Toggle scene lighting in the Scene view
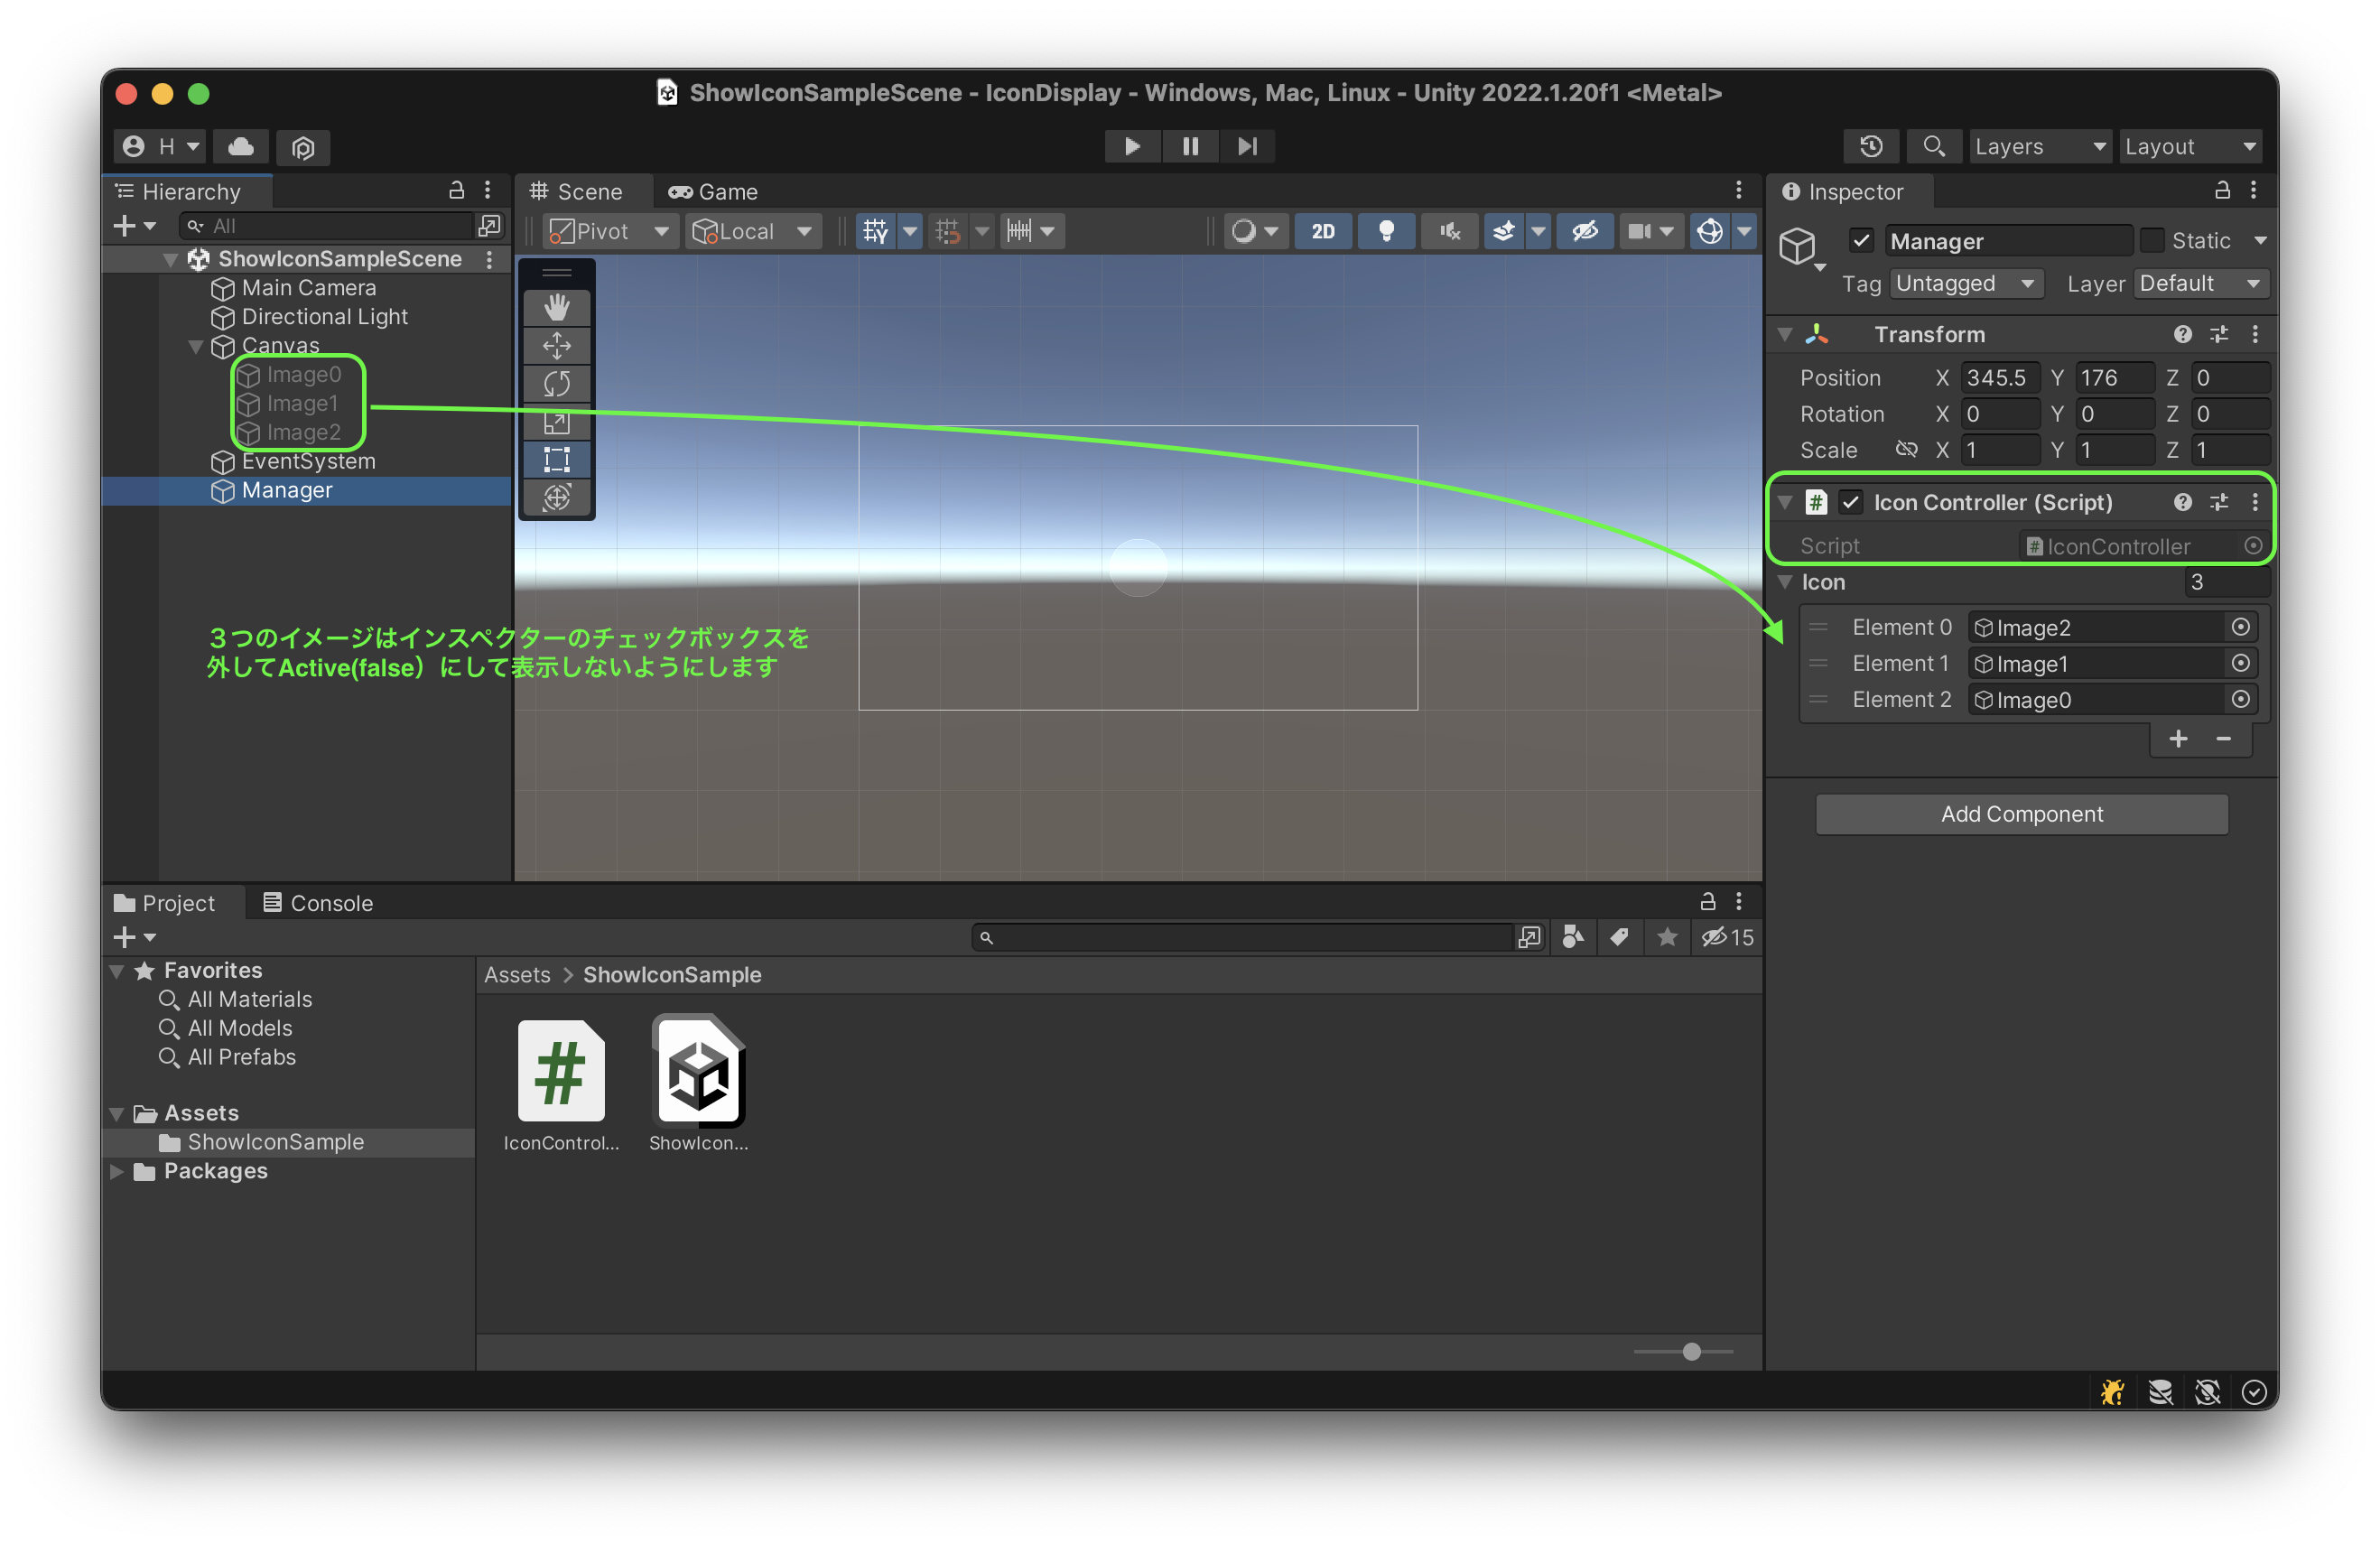The height and width of the screenshot is (1544, 2380). pos(1387,231)
